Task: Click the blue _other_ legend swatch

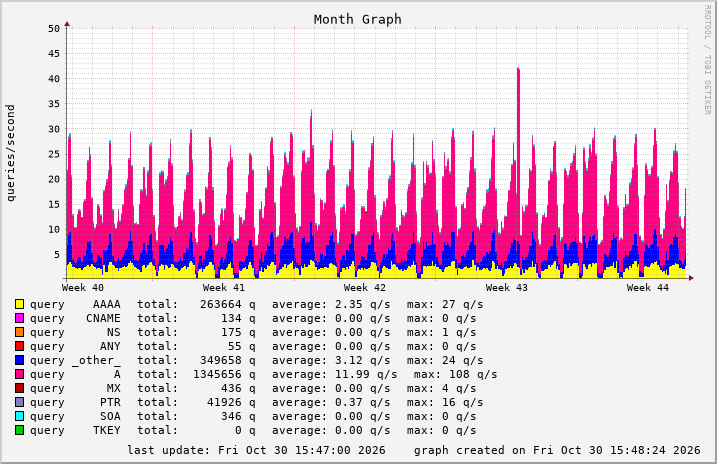Action: click(x=19, y=360)
